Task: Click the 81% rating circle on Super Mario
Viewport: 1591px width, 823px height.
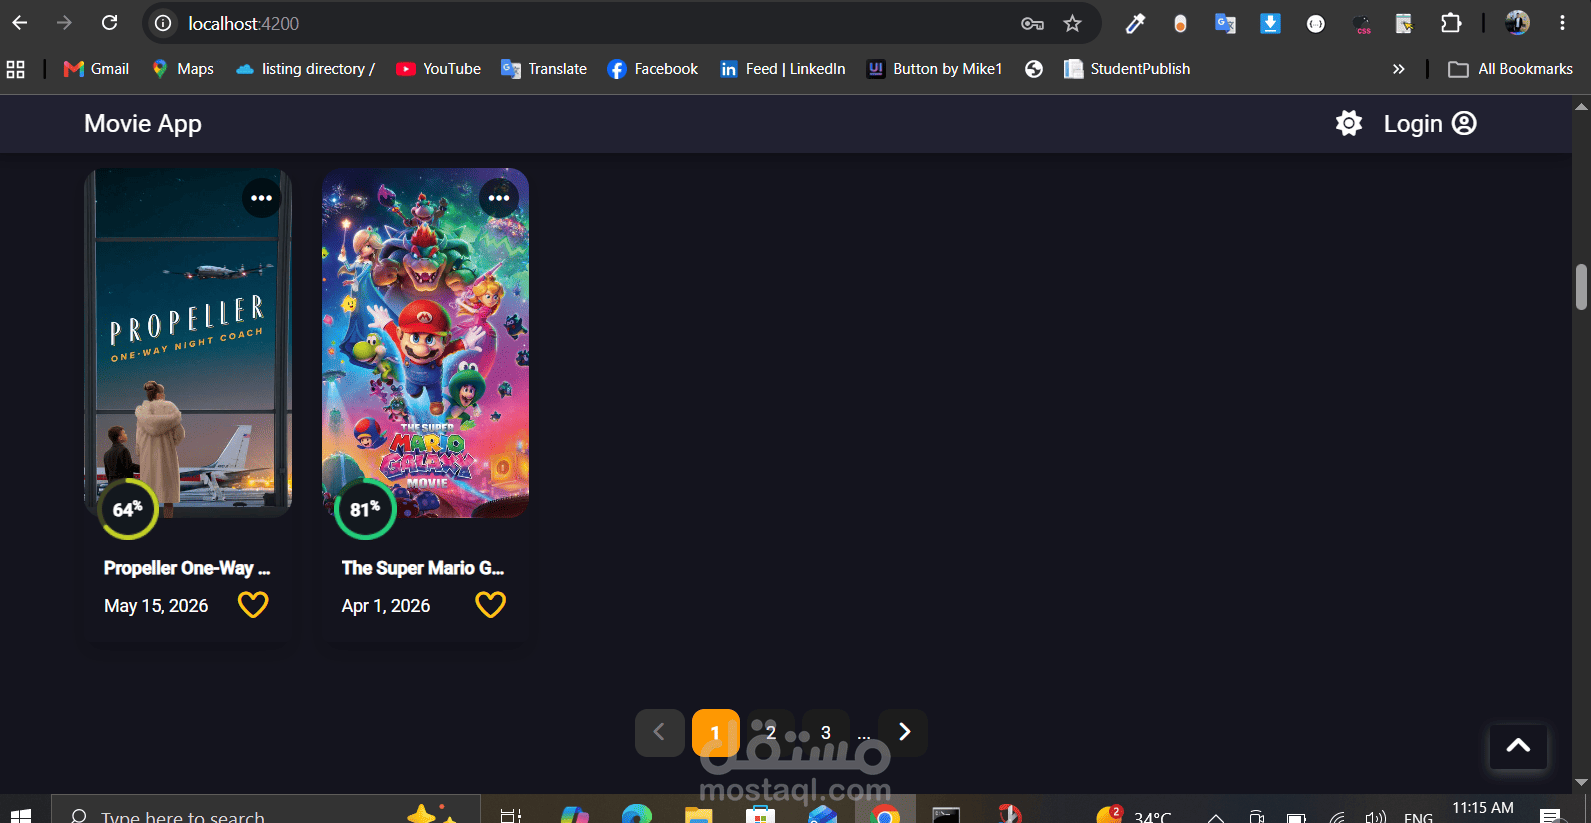Action: pyautogui.click(x=365, y=509)
